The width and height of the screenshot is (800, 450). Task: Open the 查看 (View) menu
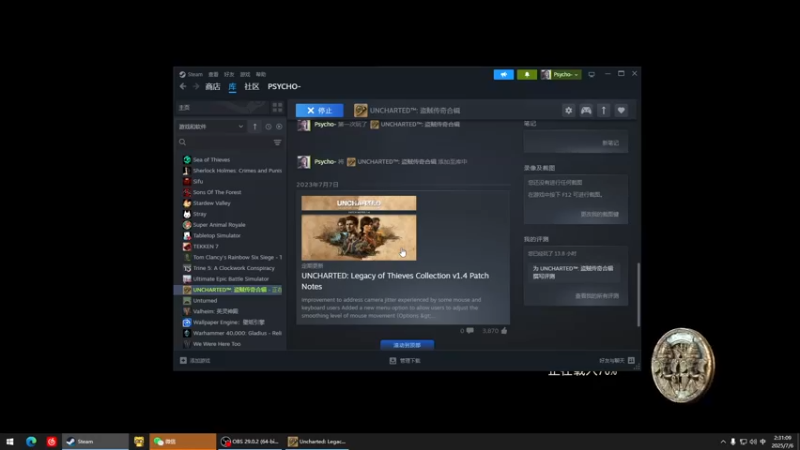(213, 74)
